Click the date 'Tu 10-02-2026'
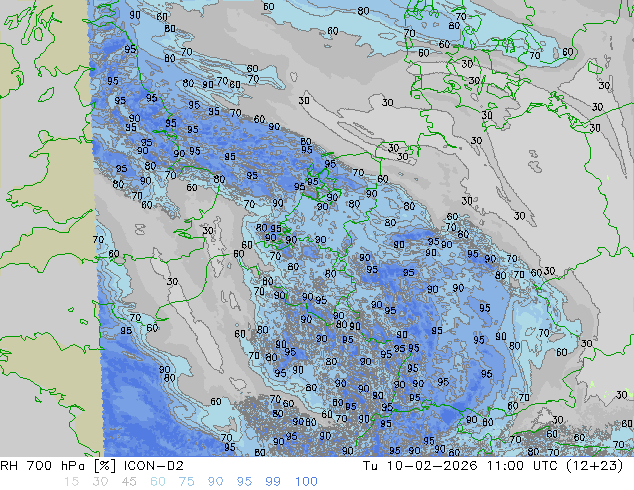634x490 pixels. pos(420,466)
